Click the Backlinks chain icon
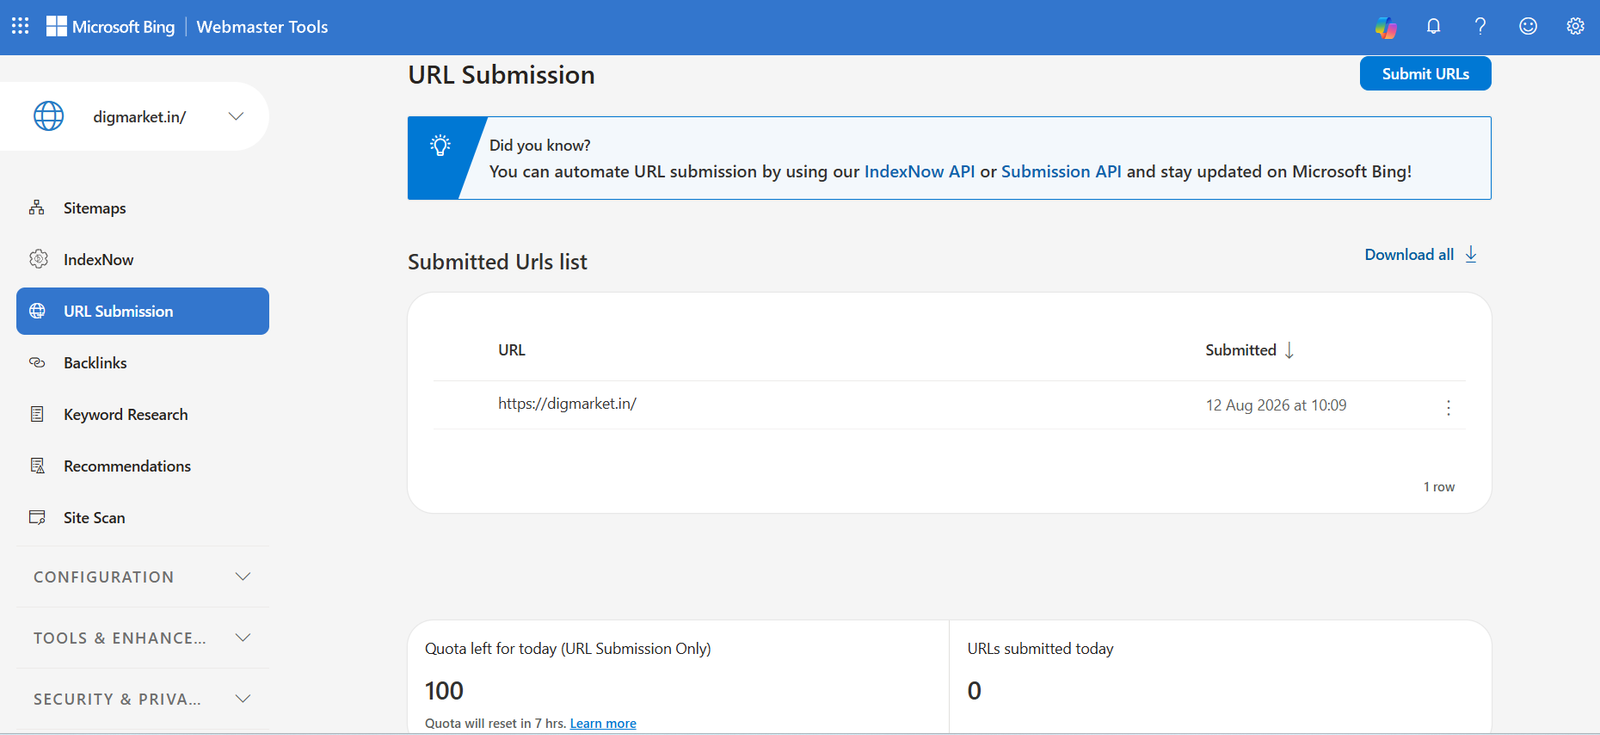 37,362
